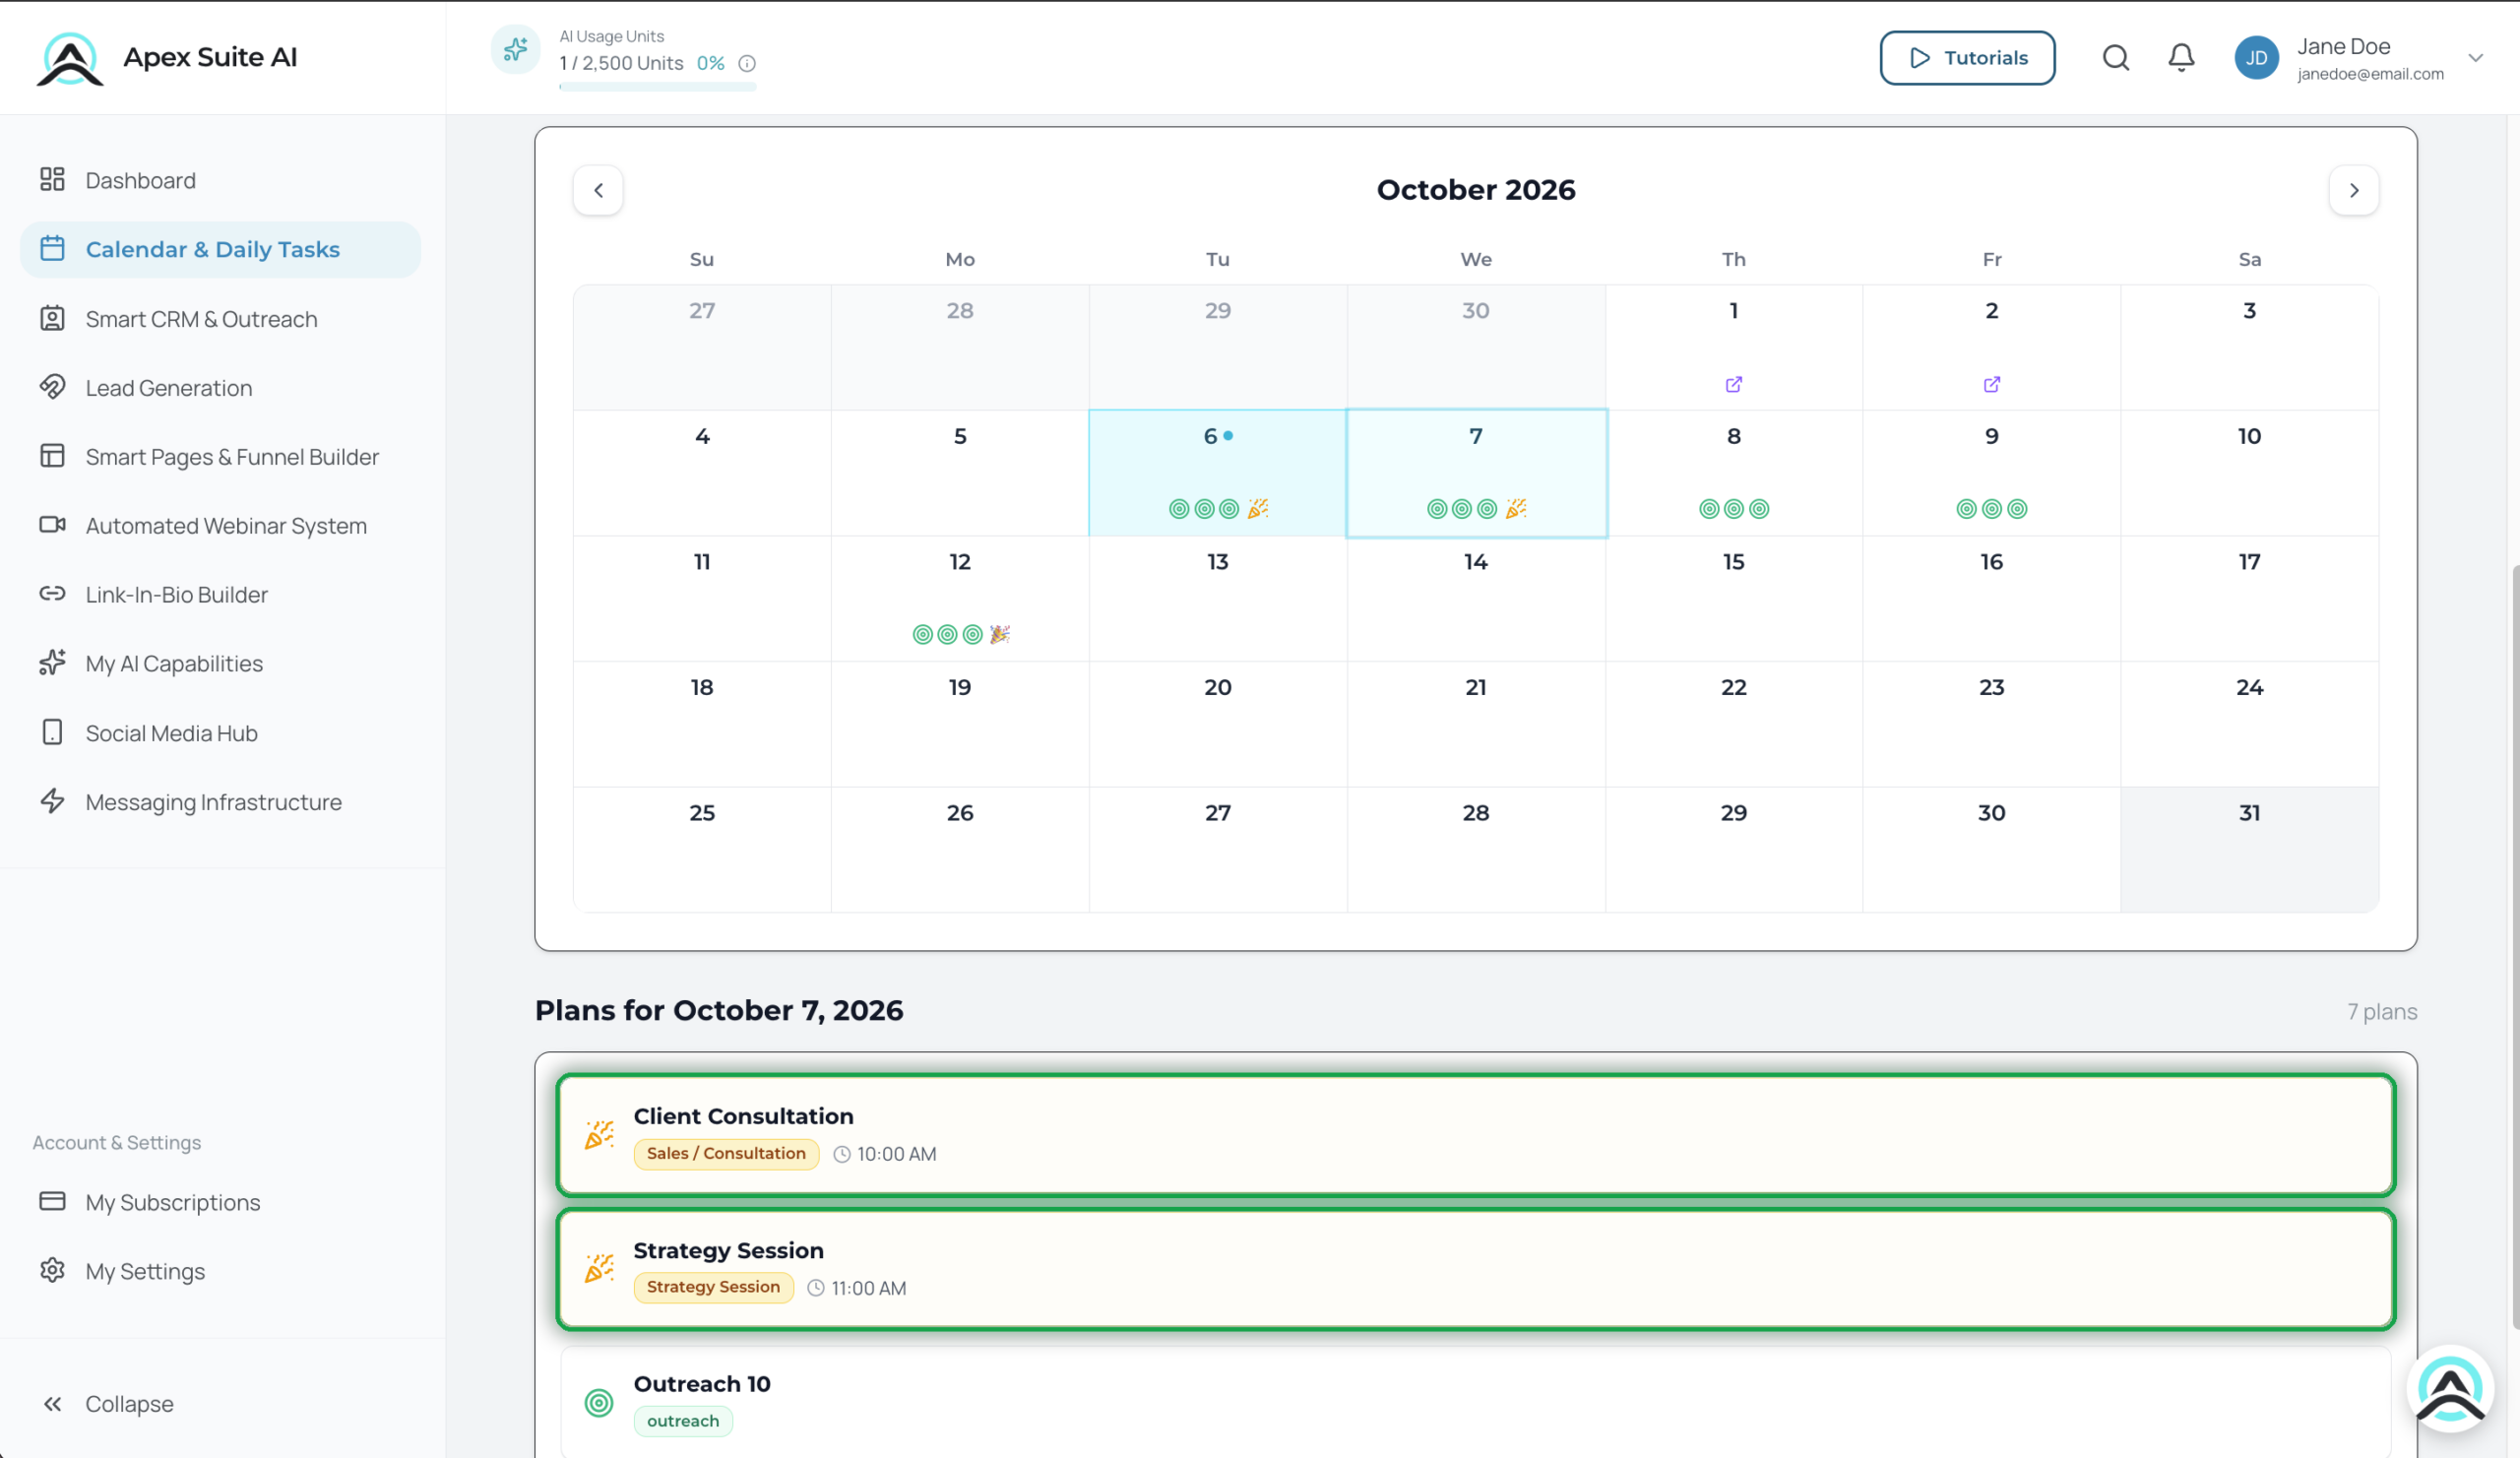Select October 31 in calendar
Screen dimensions: 2520x1458
(2249, 849)
